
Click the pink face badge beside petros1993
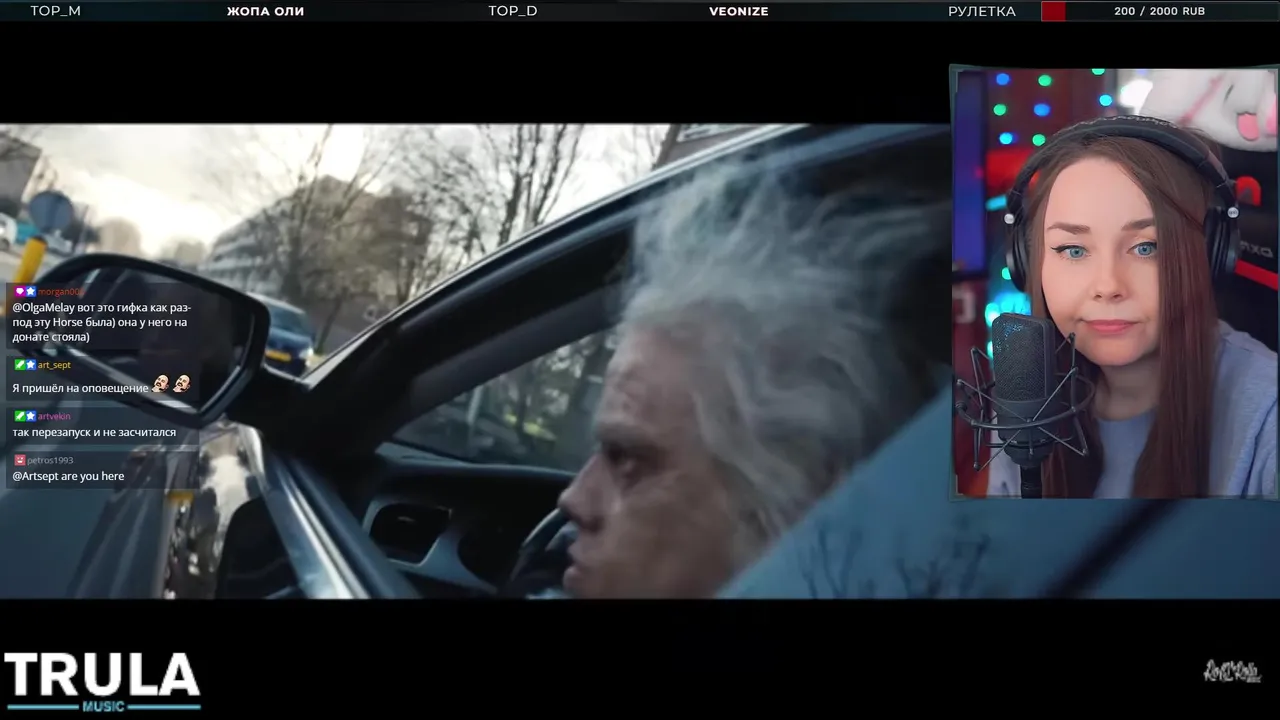pos(19,460)
